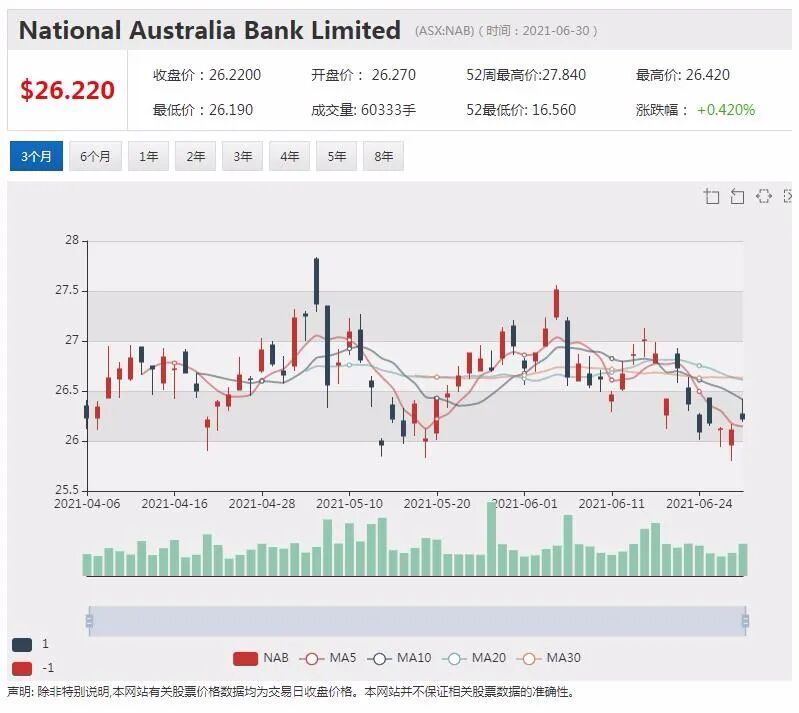Click the 2021-04-06 x-axis date label
Viewport: 799px width, 713px height.
point(87,504)
